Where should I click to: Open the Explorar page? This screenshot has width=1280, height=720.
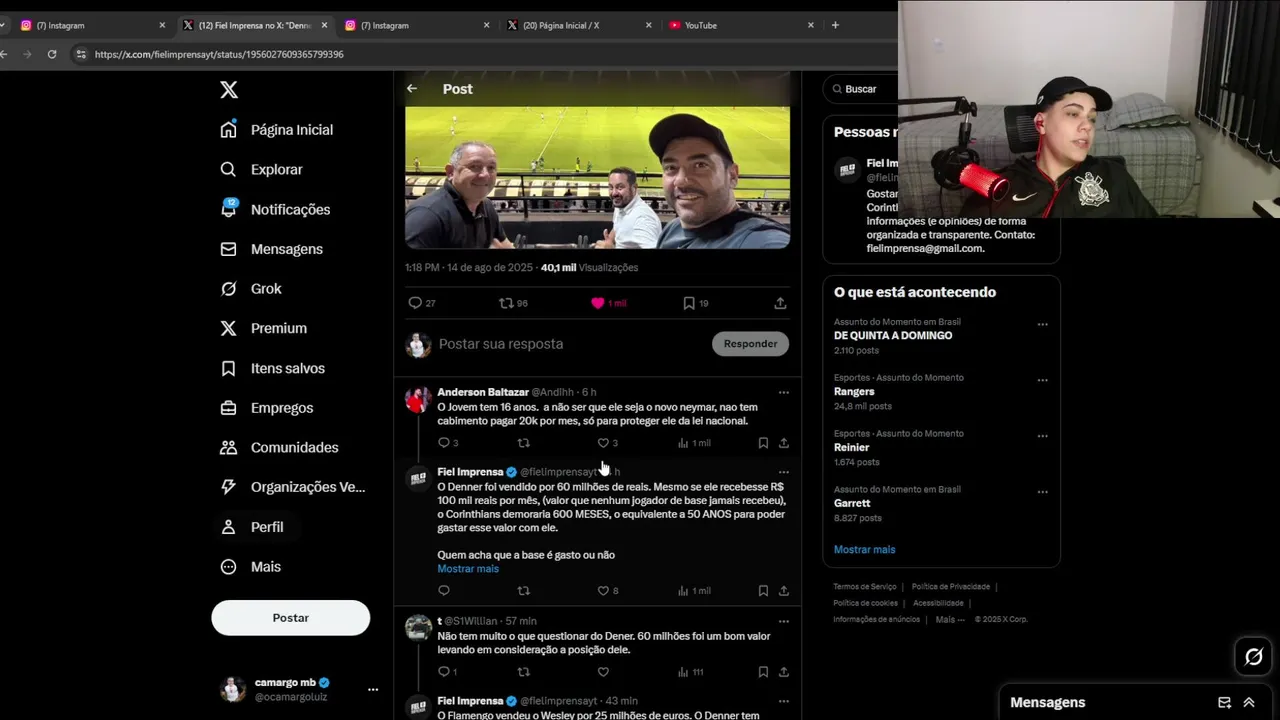tap(261, 170)
